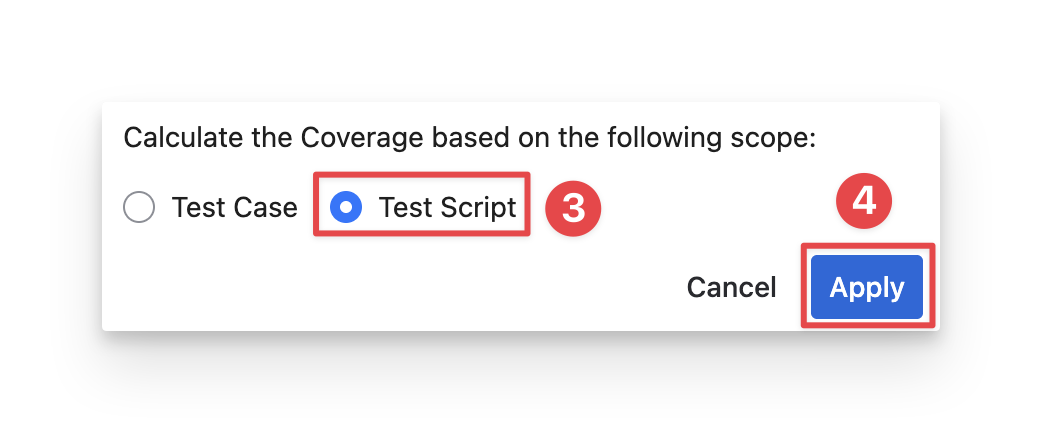Click the word "scope:" in the heading
This screenshot has height=433, width=1042.
(x=777, y=136)
